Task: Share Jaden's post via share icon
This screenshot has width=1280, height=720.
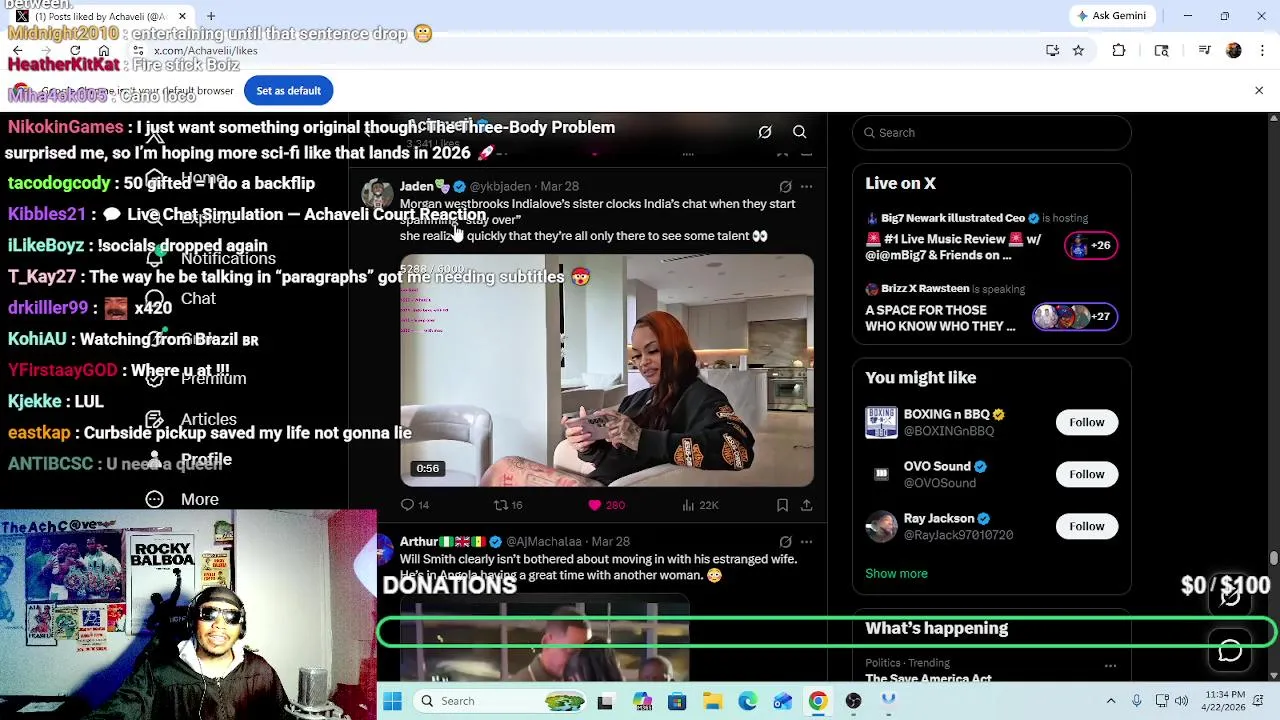Action: [x=806, y=505]
